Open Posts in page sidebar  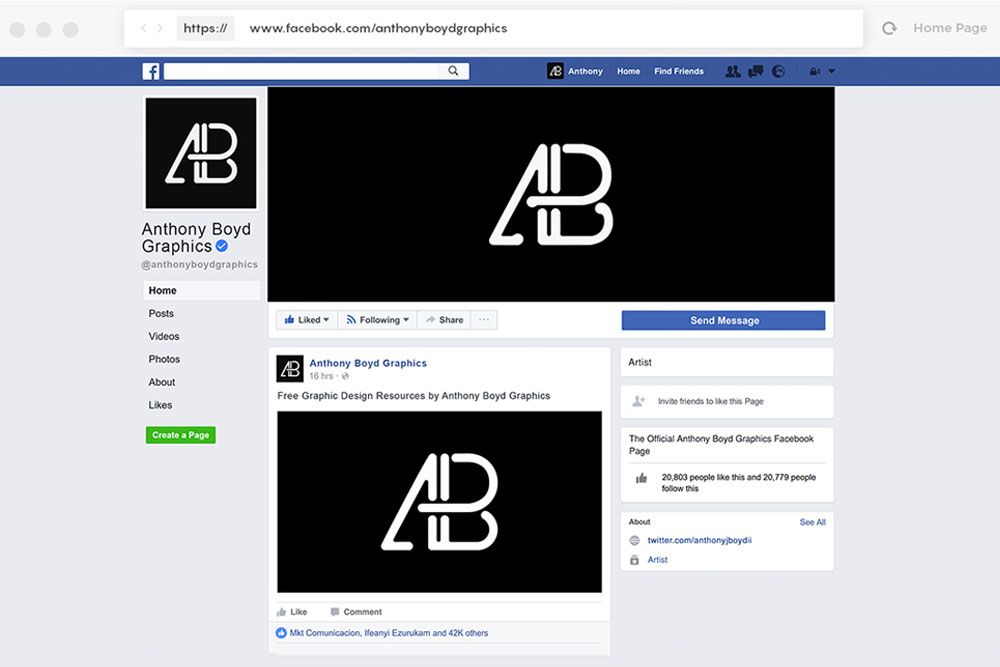[161, 314]
